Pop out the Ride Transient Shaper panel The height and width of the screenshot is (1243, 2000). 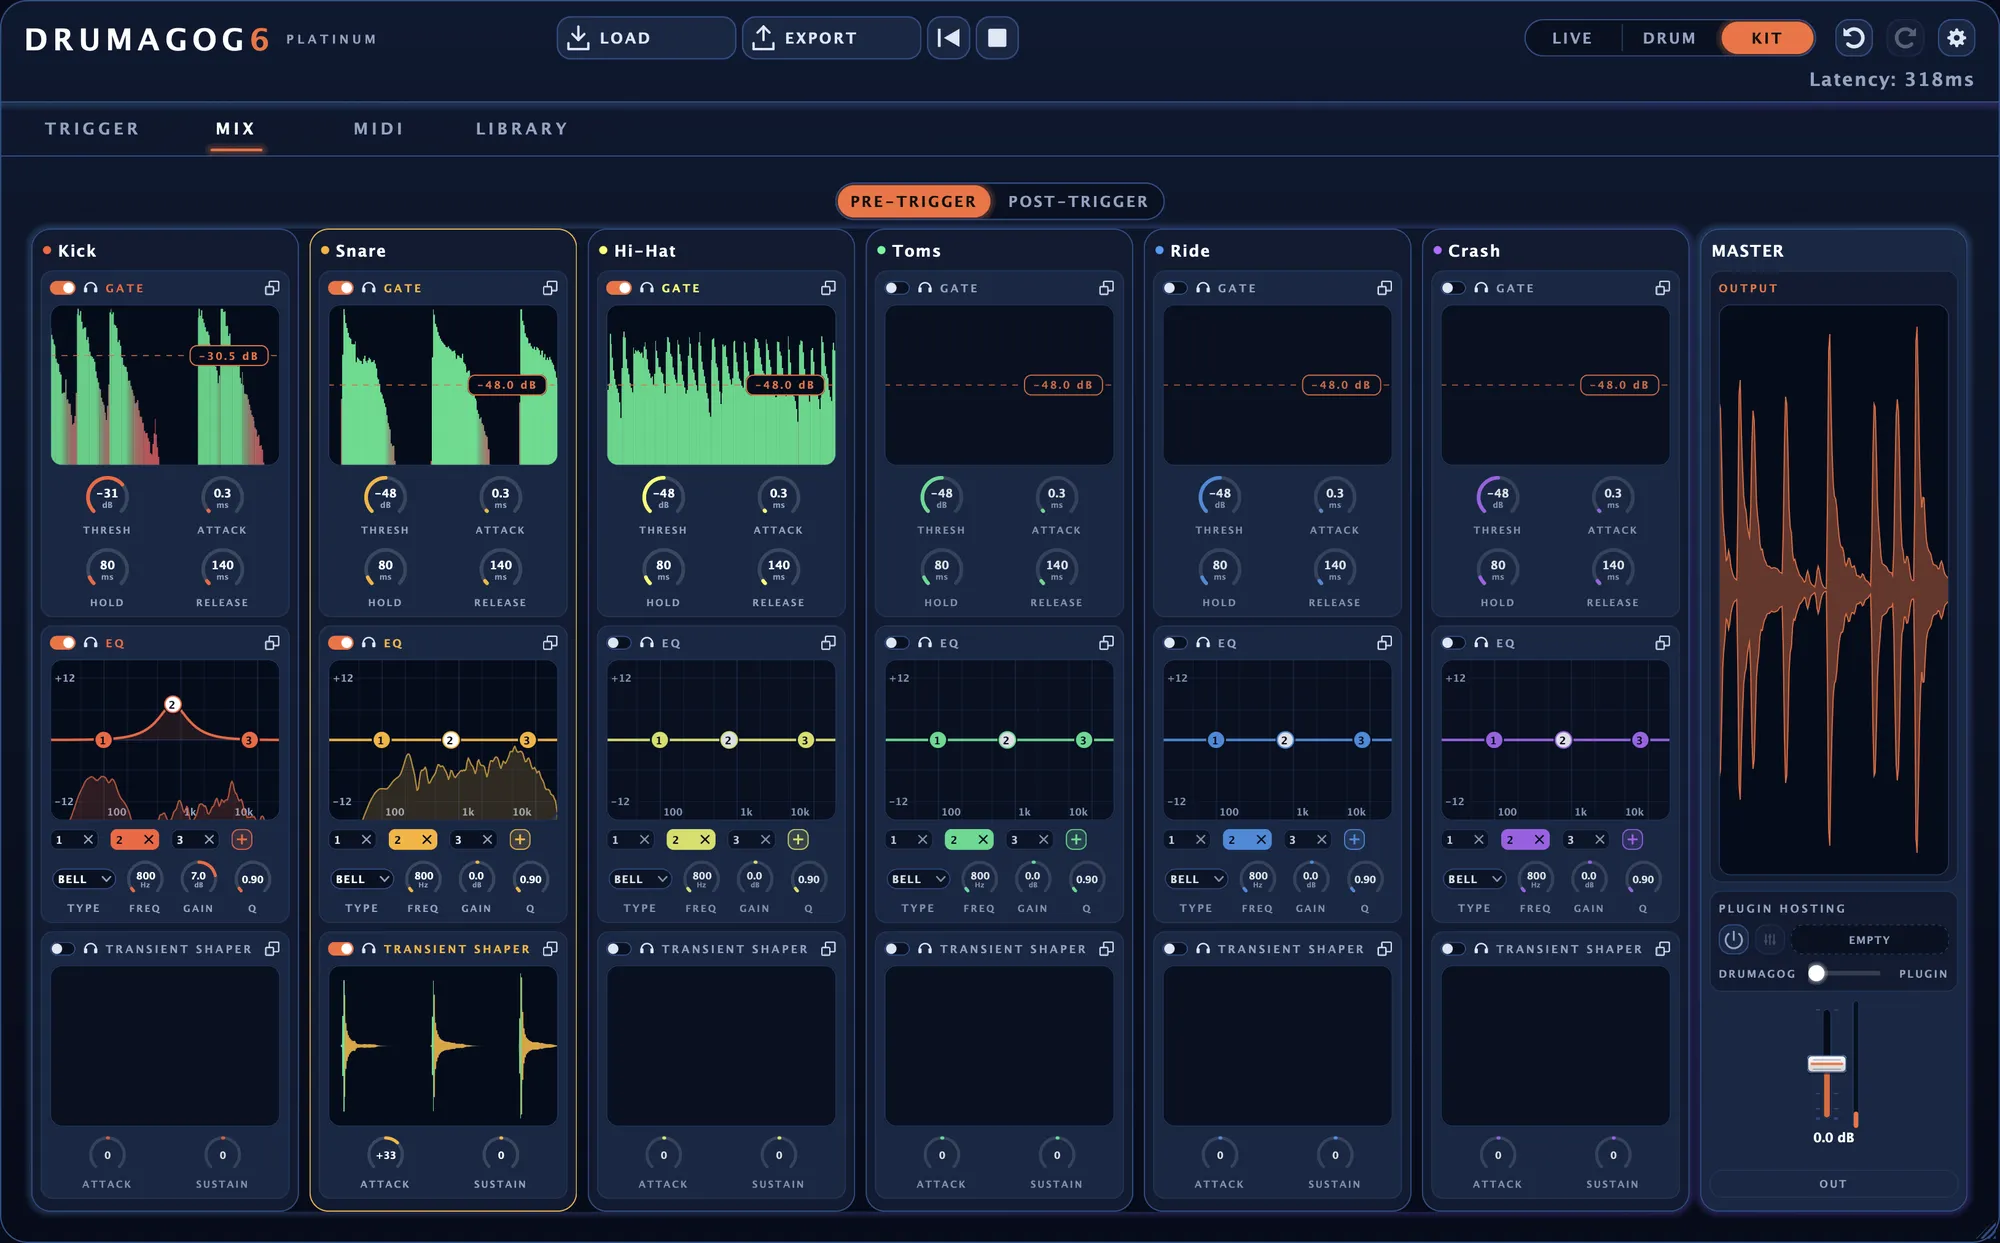tap(1384, 949)
